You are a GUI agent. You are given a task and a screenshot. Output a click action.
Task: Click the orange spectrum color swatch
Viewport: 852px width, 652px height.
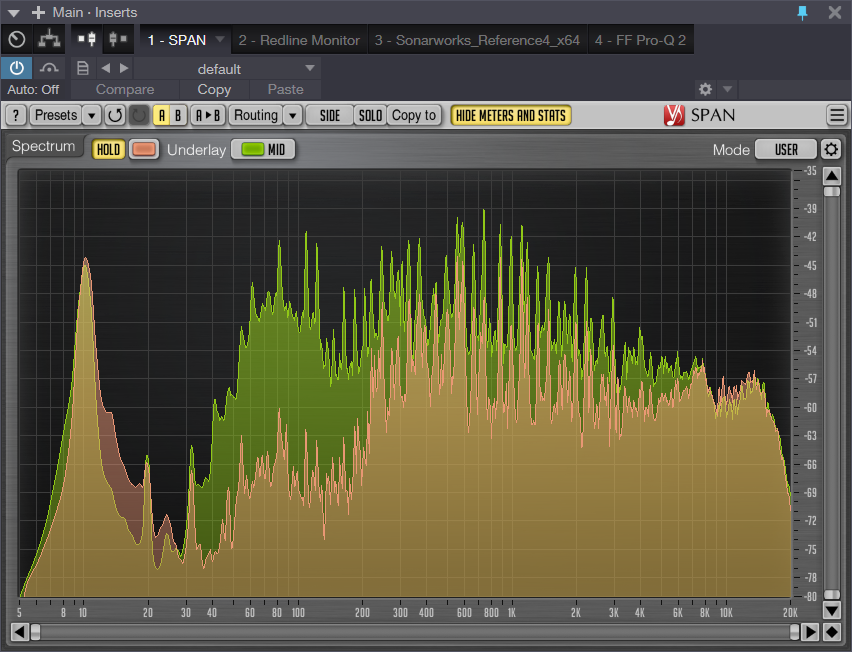144,149
